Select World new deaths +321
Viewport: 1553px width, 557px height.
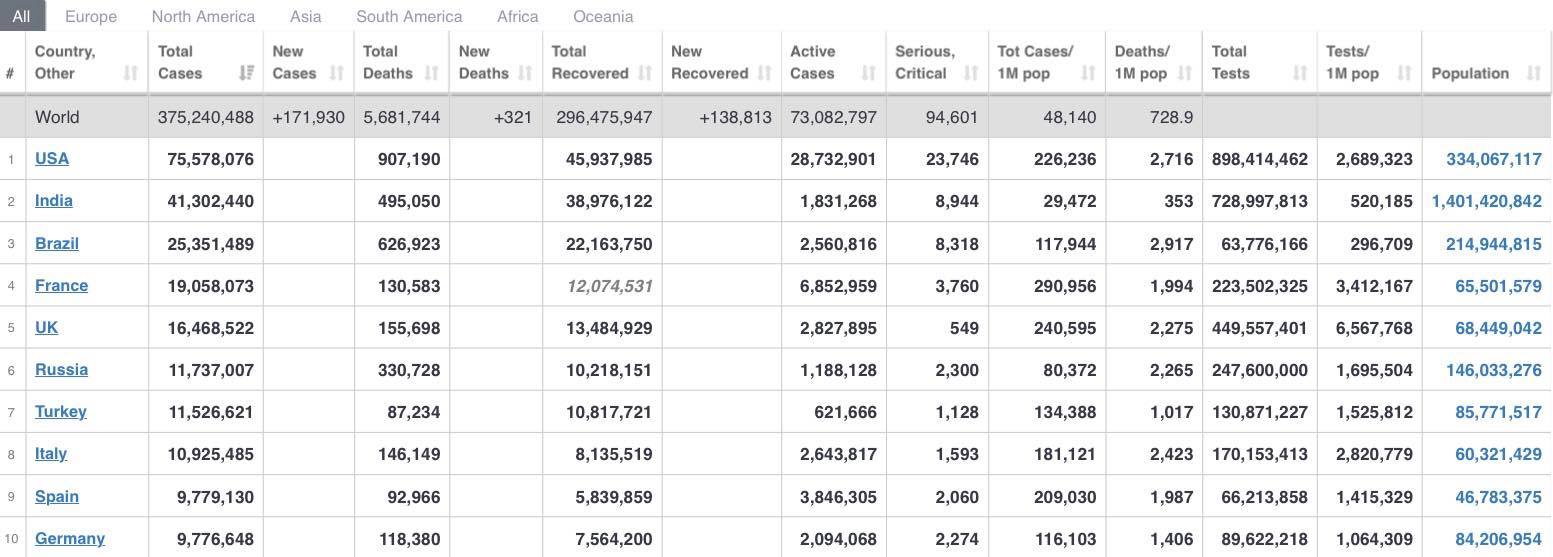[x=513, y=117]
